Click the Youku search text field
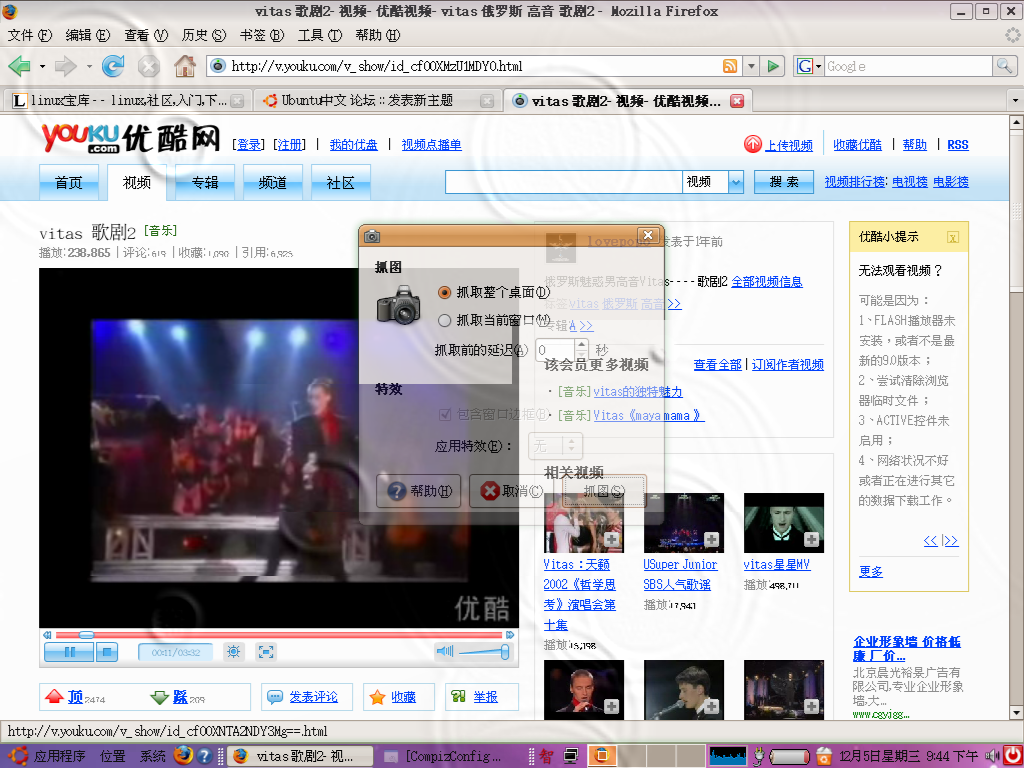Viewport: 1024px width, 768px height. 564,182
